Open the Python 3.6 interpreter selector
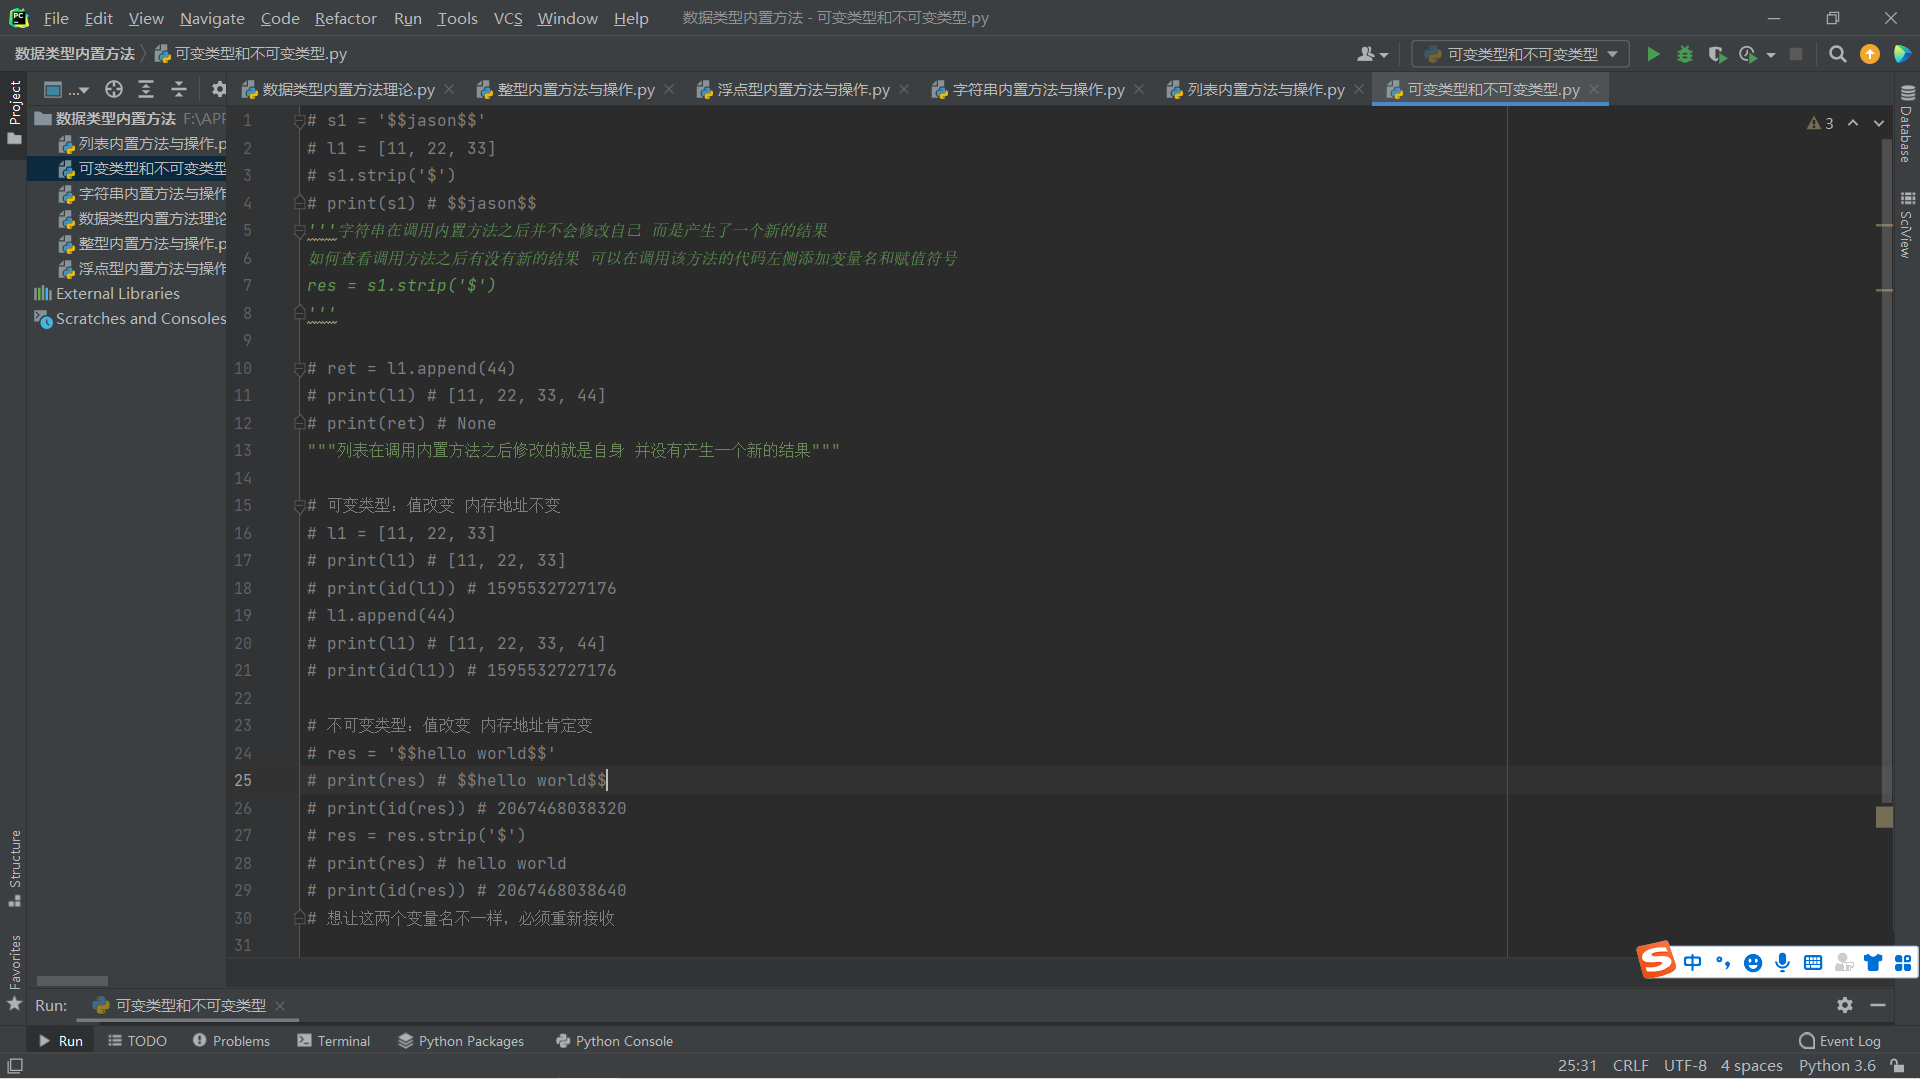 pyautogui.click(x=1837, y=1066)
